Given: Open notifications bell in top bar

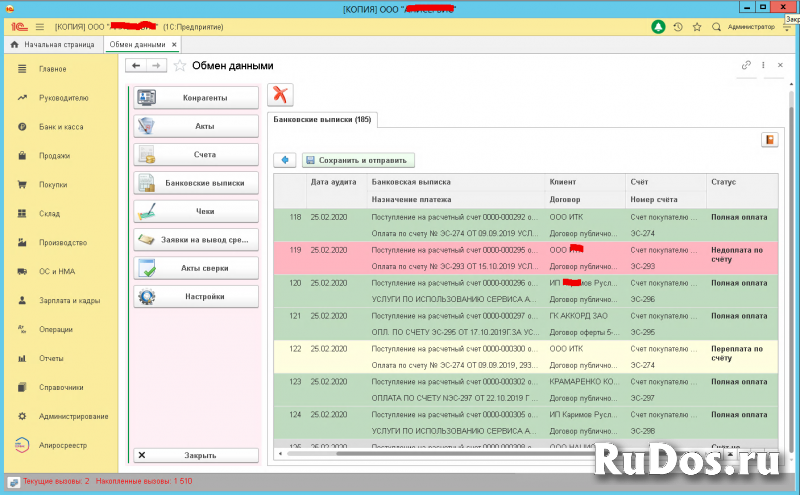Looking at the screenshot, I should [x=657, y=27].
